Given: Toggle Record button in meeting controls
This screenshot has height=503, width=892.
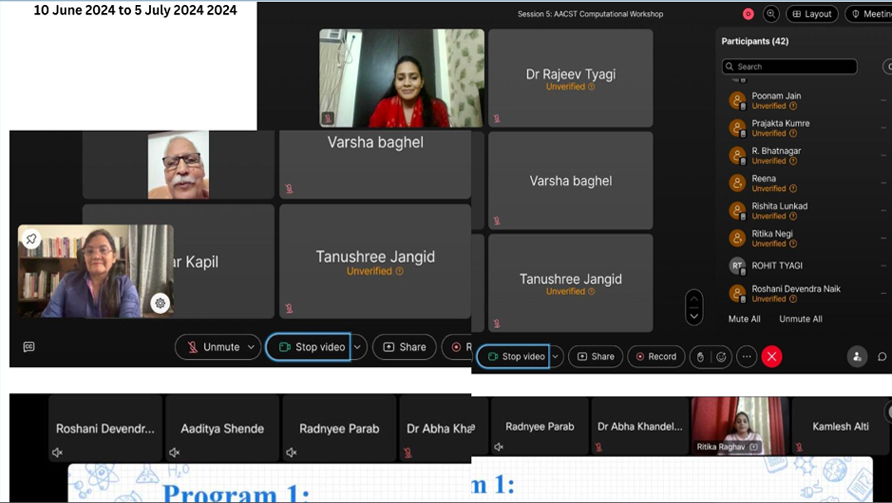Looking at the screenshot, I should click(x=653, y=357).
